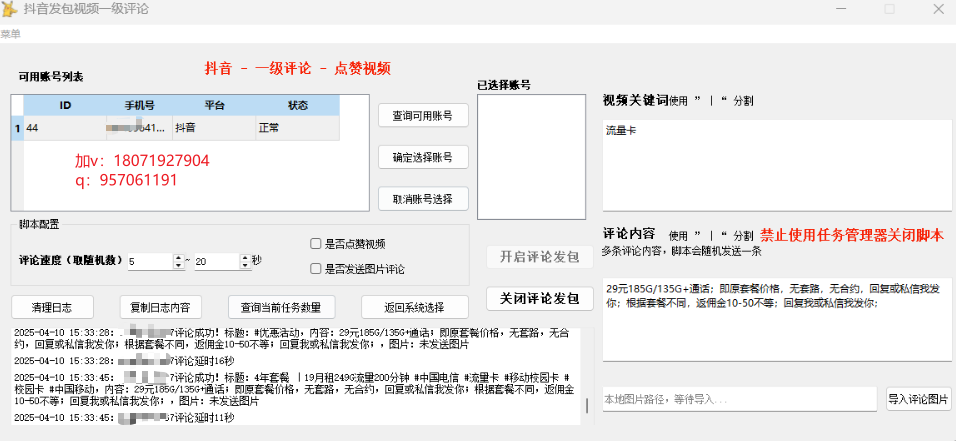Click 查询可用账号 button
The image size is (956, 441).
[423, 115]
